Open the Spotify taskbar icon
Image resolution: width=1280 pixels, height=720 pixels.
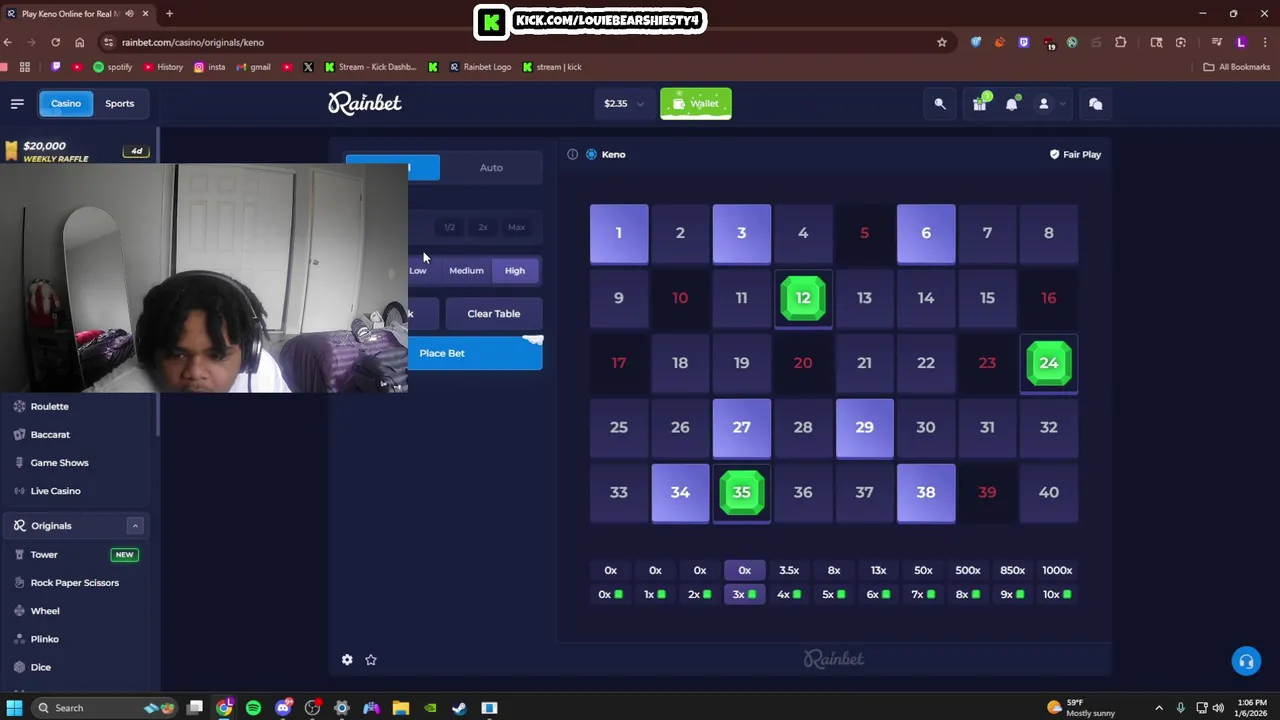253,708
